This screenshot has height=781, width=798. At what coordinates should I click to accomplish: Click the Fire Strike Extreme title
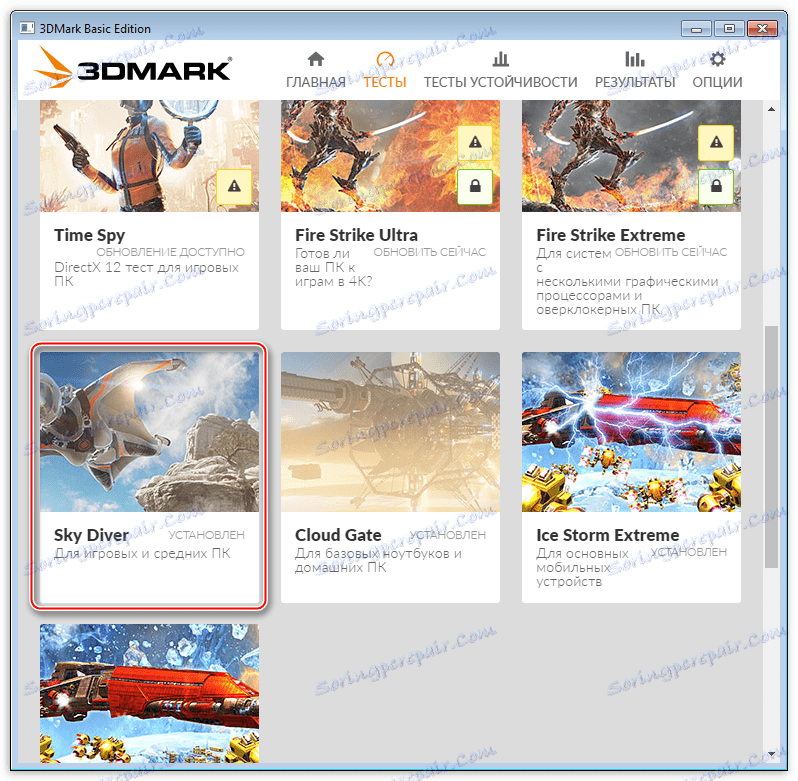pos(611,235)
